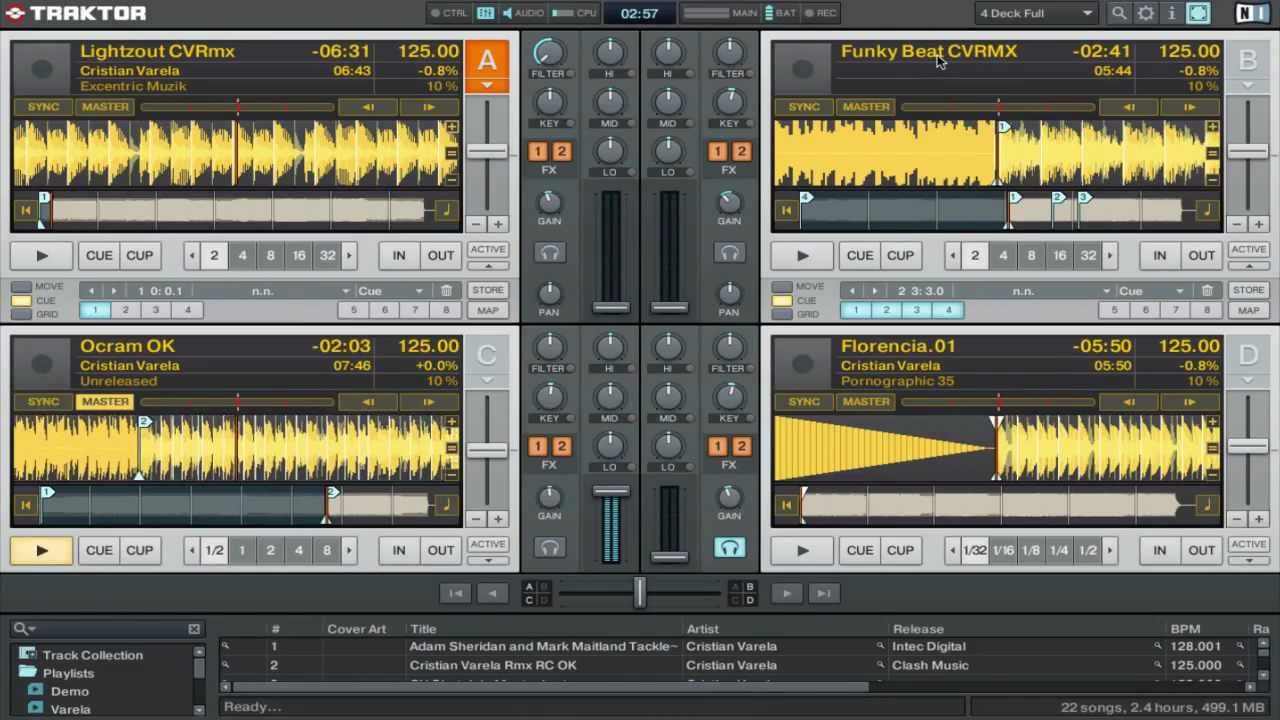The image size is (1280, 720).
Task: Clear the browser search field X icon
Action: (x=194, y=629)
